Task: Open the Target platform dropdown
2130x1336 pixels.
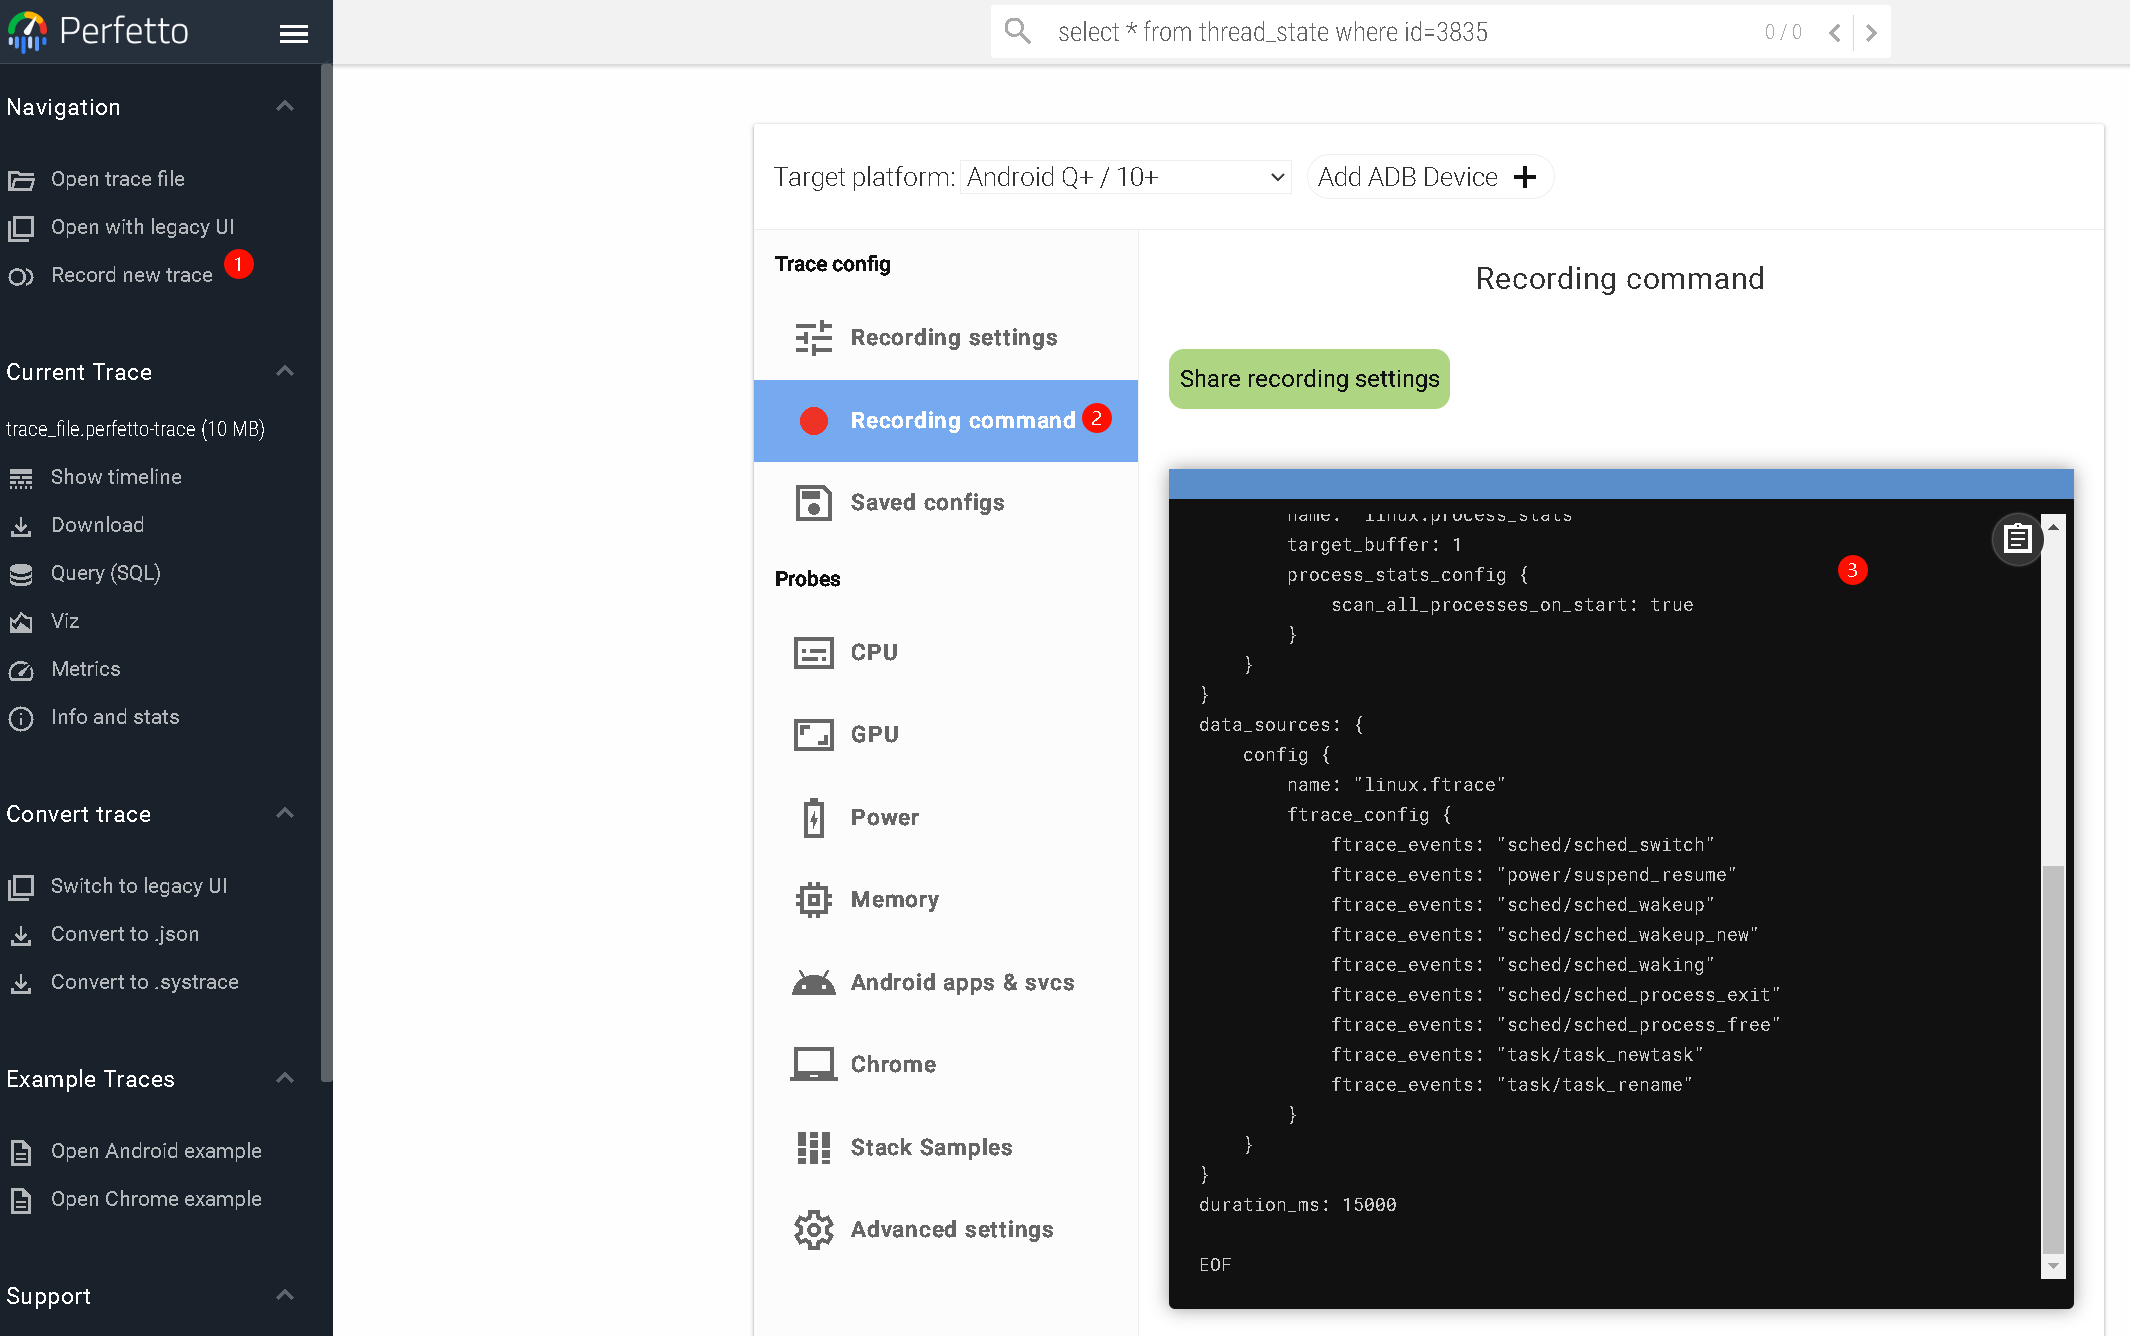Action: point(1125,177)
